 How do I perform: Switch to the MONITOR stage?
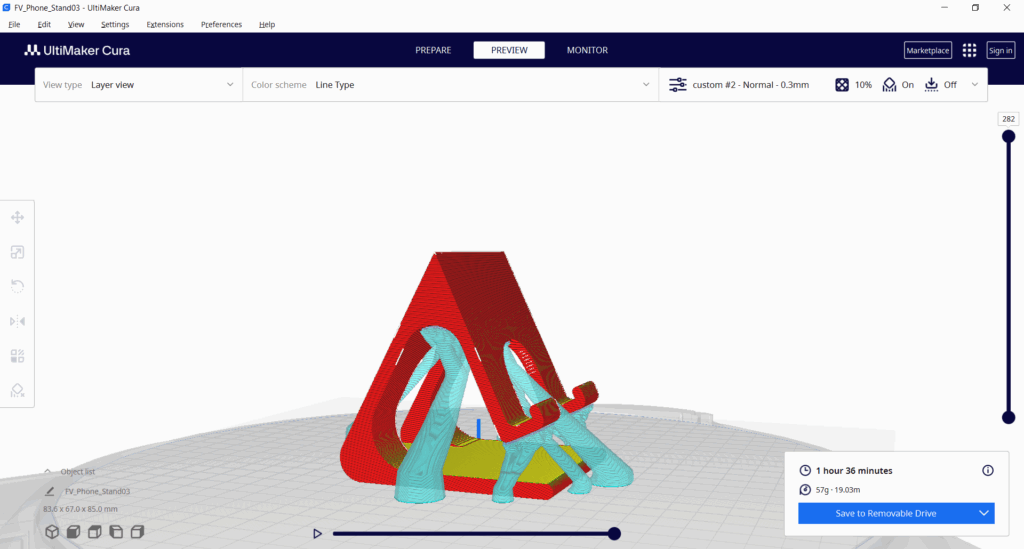(587, 50)
